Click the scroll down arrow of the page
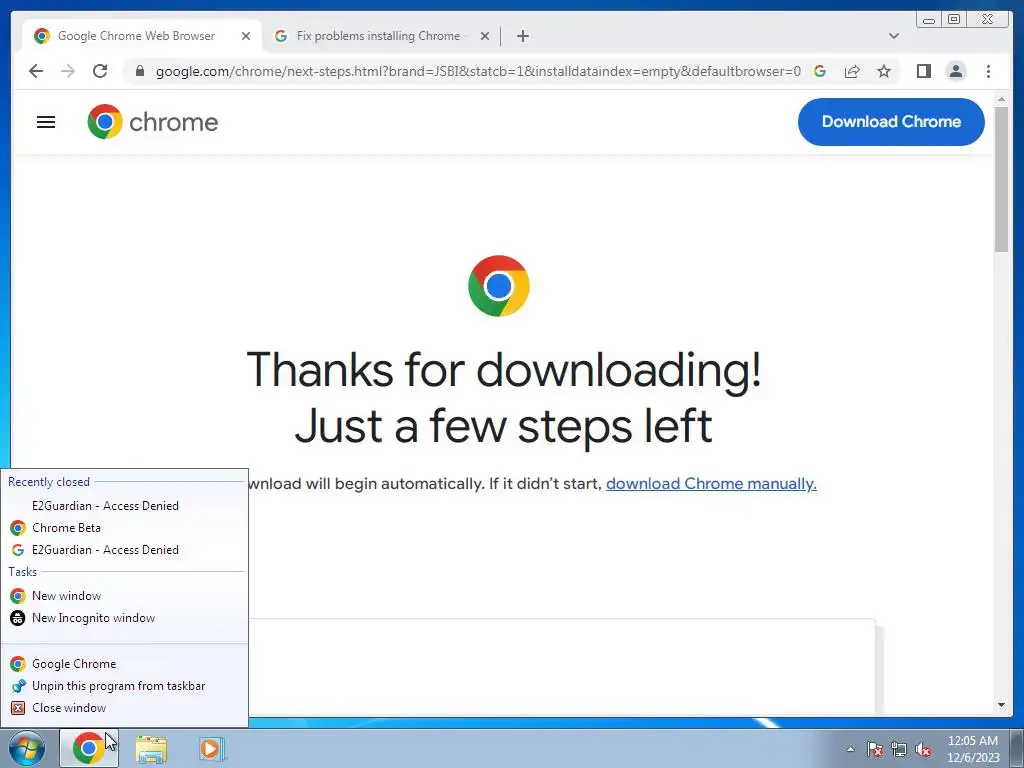The width and height of the screenshot is (1024, 768). [x=1001, y=705]
